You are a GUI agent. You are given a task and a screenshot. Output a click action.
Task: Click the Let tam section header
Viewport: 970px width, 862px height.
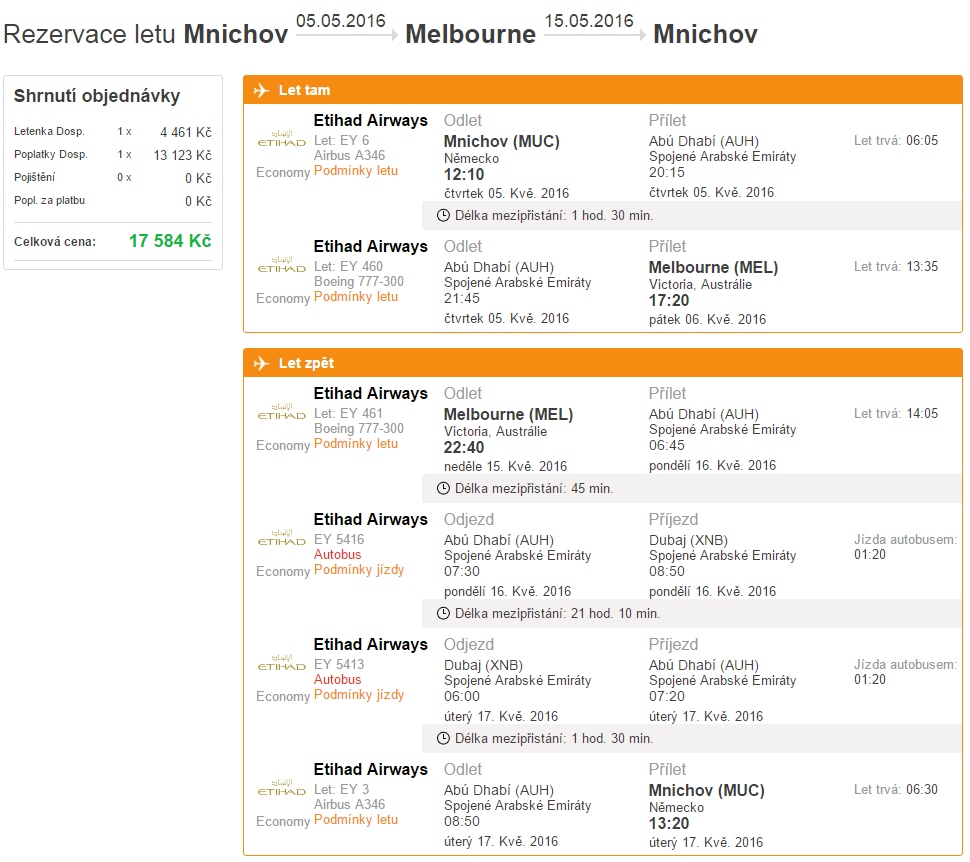click(x=603, y=90)
